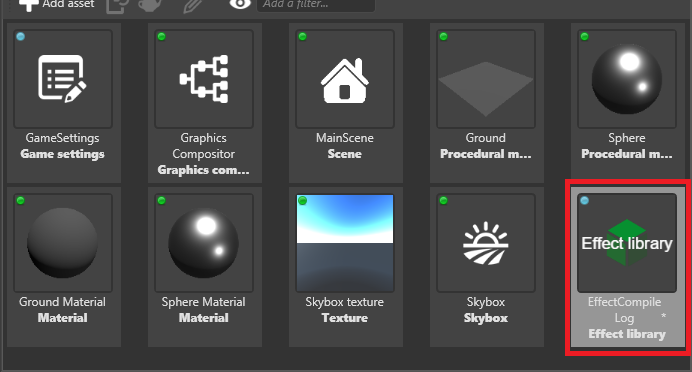Click the Add asset button
The width and height of the screenshot is (692, 372).
pyautogui.click(x=56, y=4)
